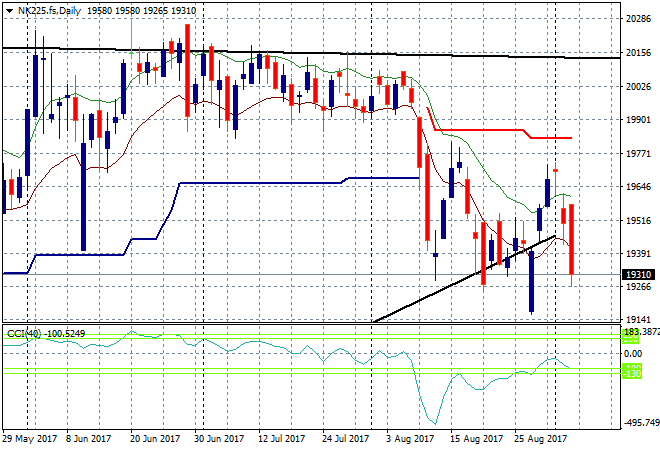Screen dimensions: 660x450
Task: Select the 20156 price axis label
Action: (639, 53)
